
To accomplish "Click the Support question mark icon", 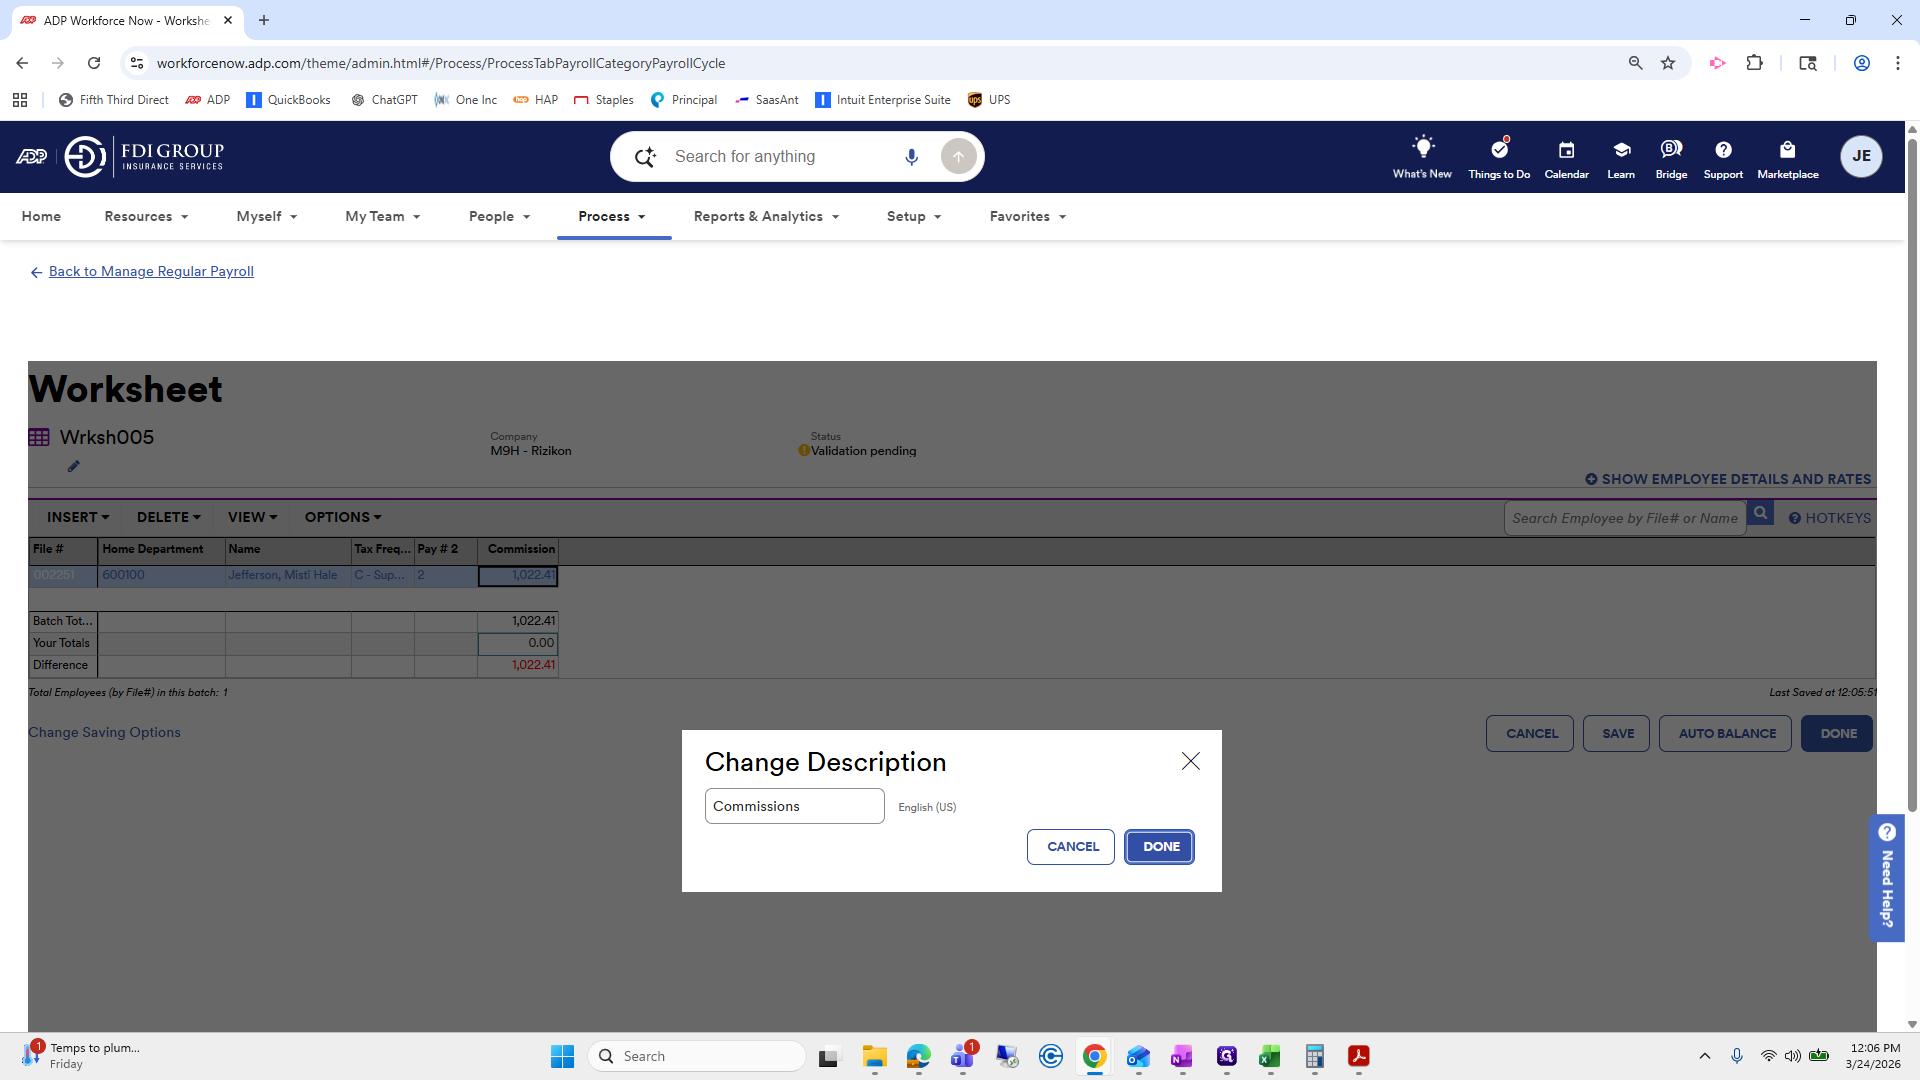I will (x=1723, y=156).
